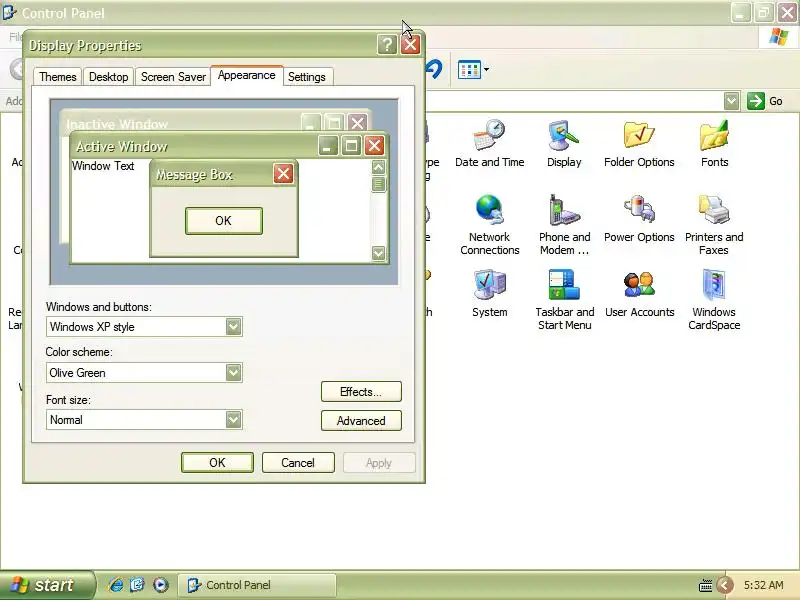Expand the Color scheme dropdown
This screenshot has height=600, width=800.
234,372
